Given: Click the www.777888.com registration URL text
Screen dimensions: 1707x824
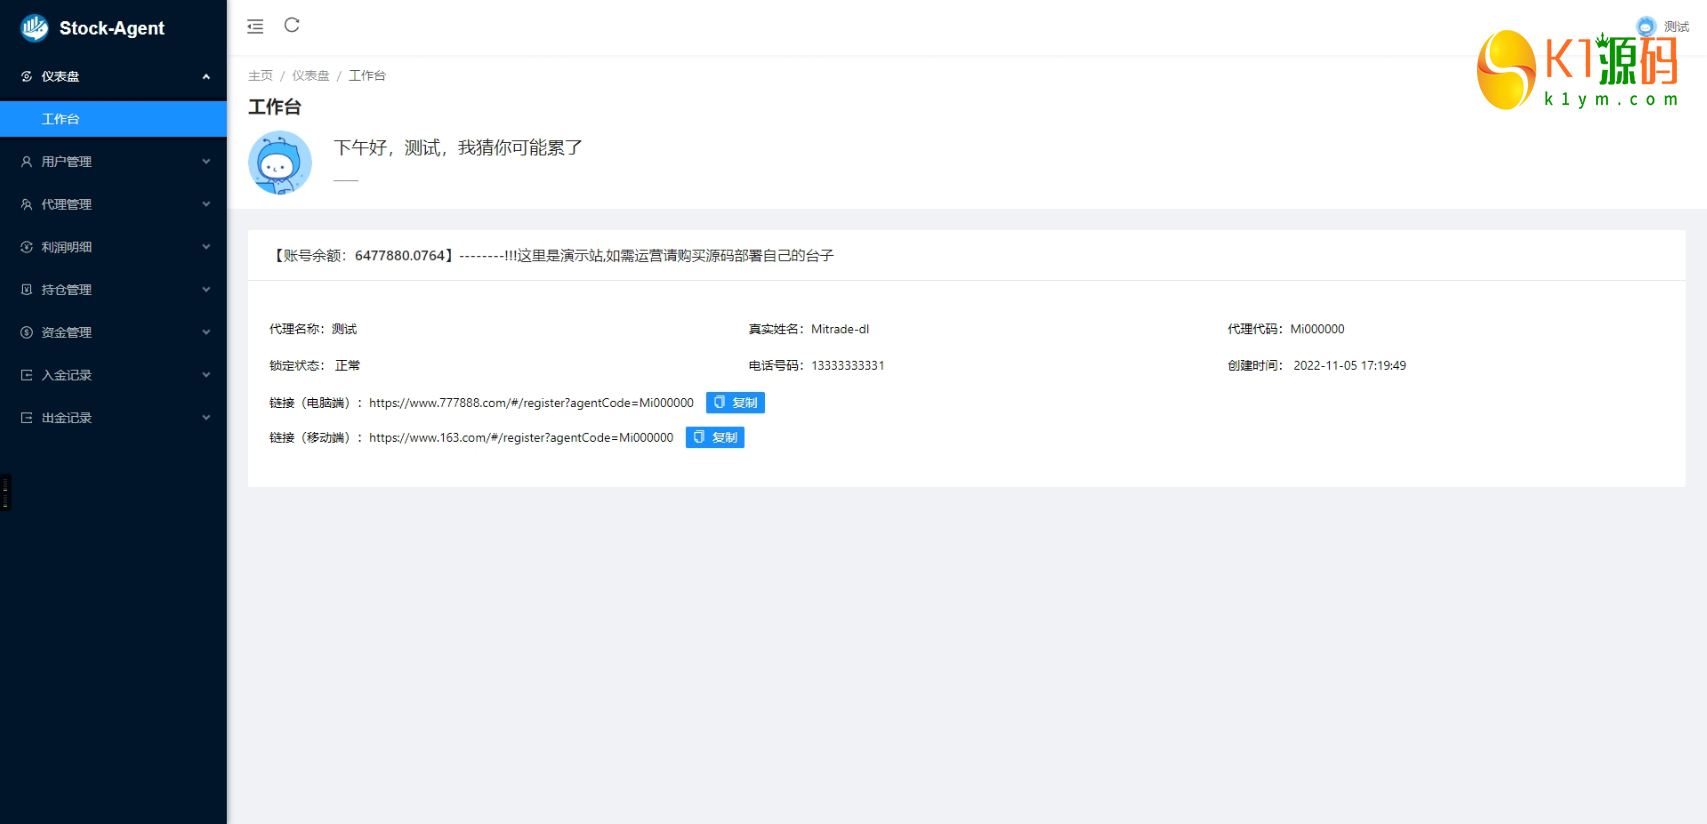Looking at the screenshot, I should pyautogui.click(x=531, y=403).
